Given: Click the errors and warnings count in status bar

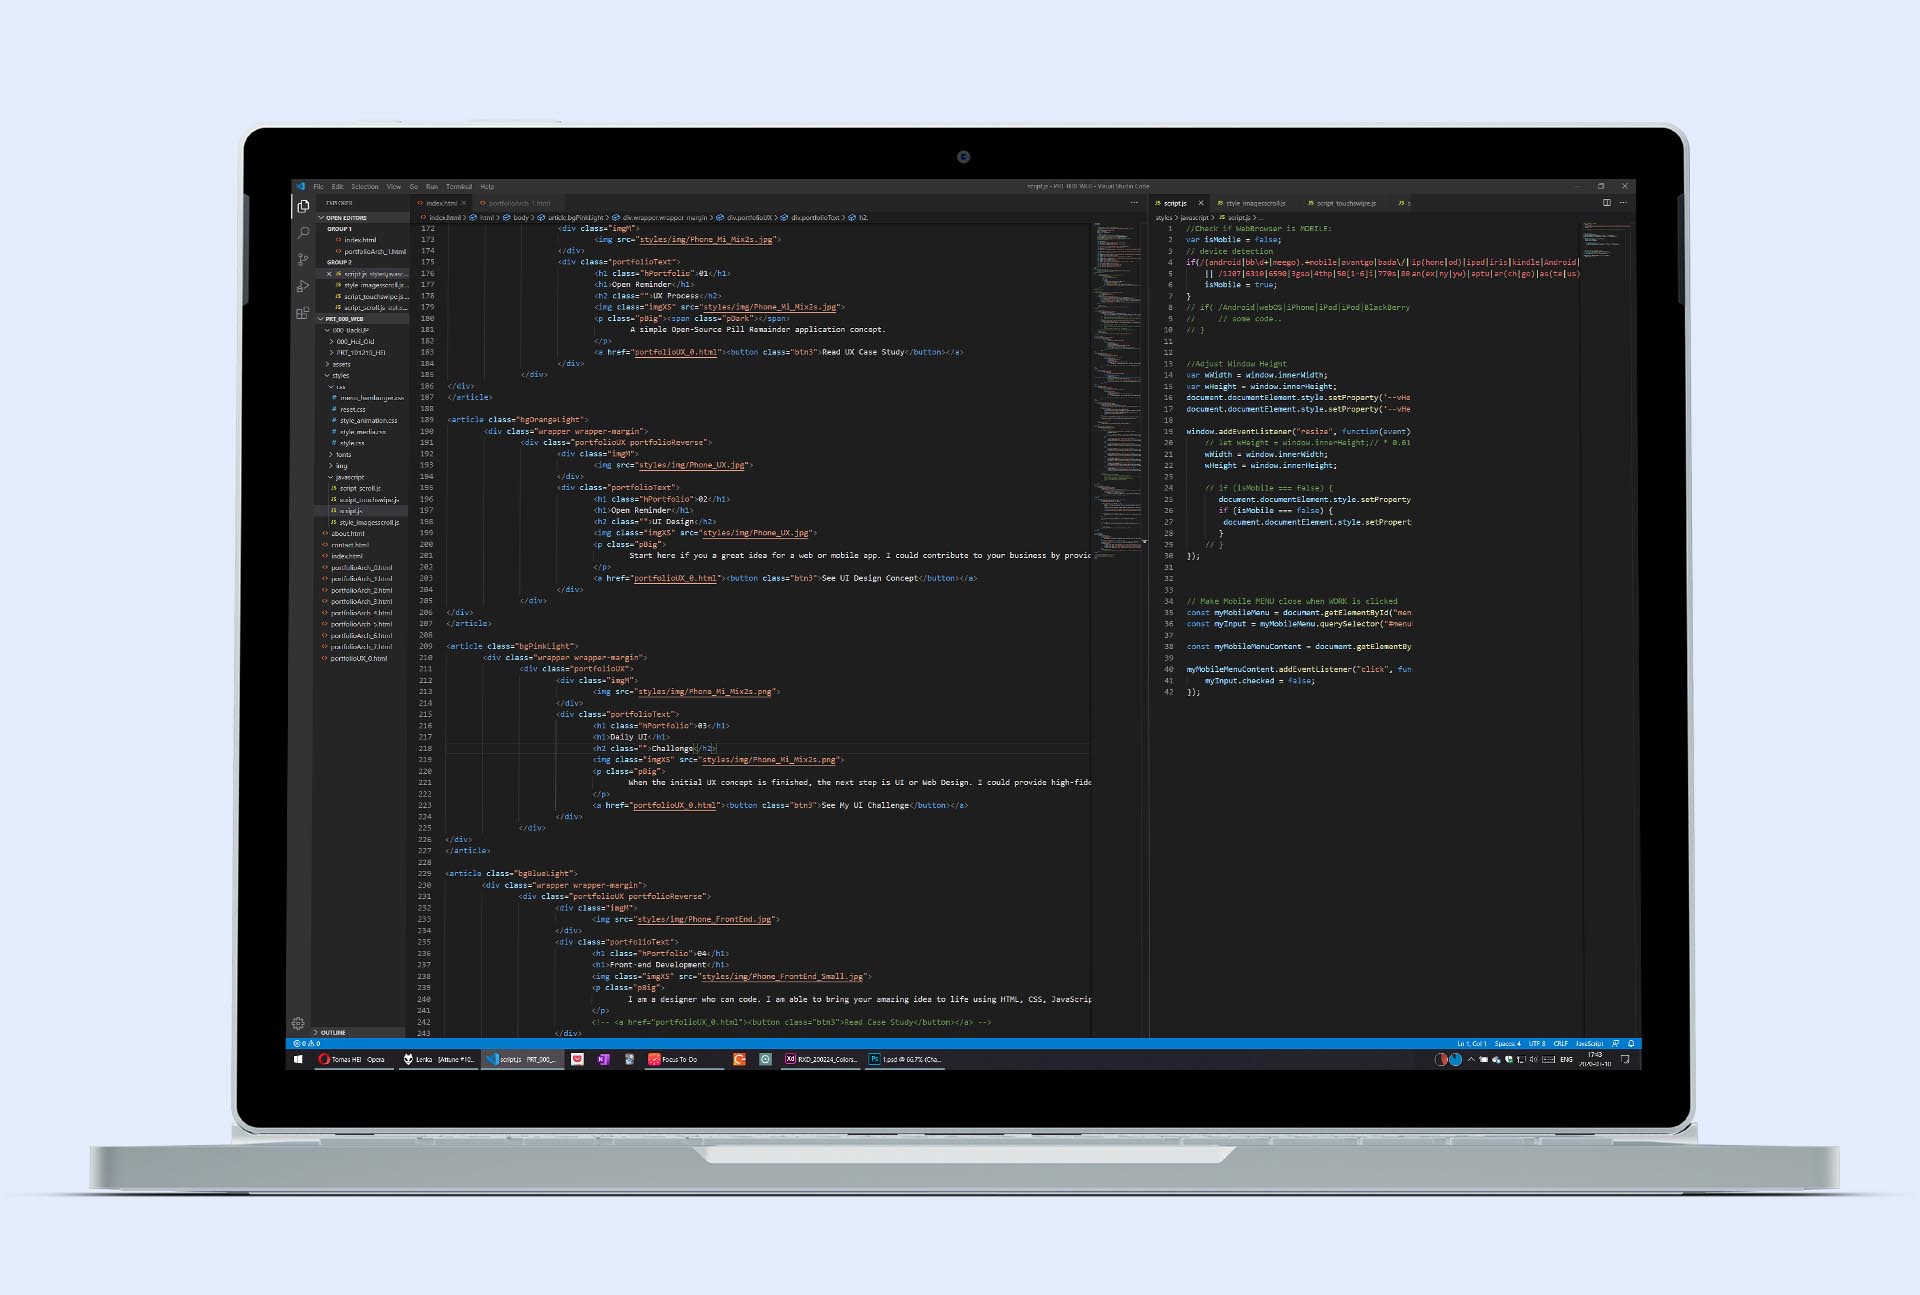Looking at the screenshot, I should pos(306,1044).
